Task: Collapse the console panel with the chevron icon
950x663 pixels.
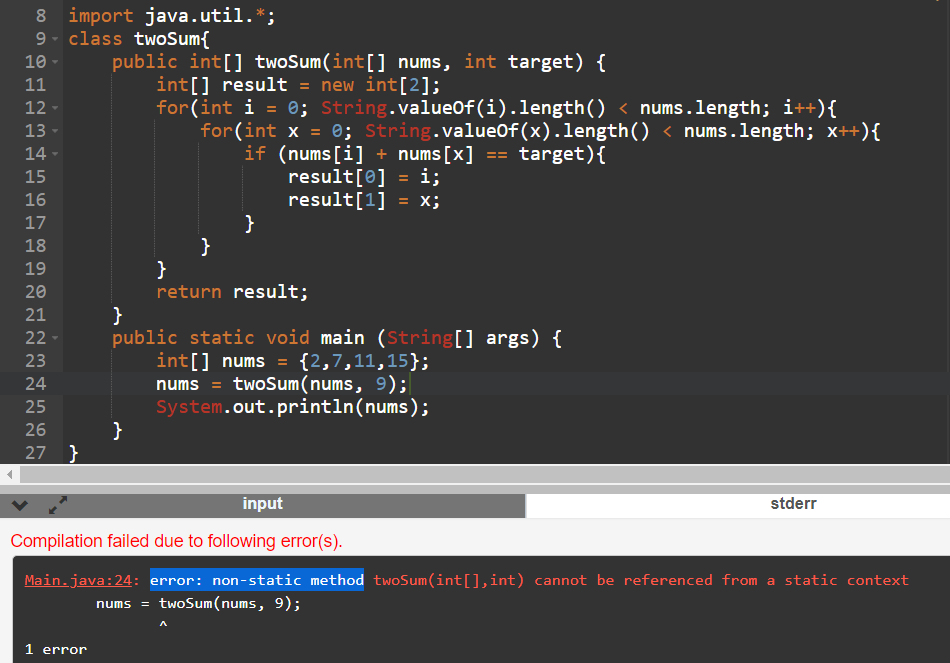Action: (19, 505)
